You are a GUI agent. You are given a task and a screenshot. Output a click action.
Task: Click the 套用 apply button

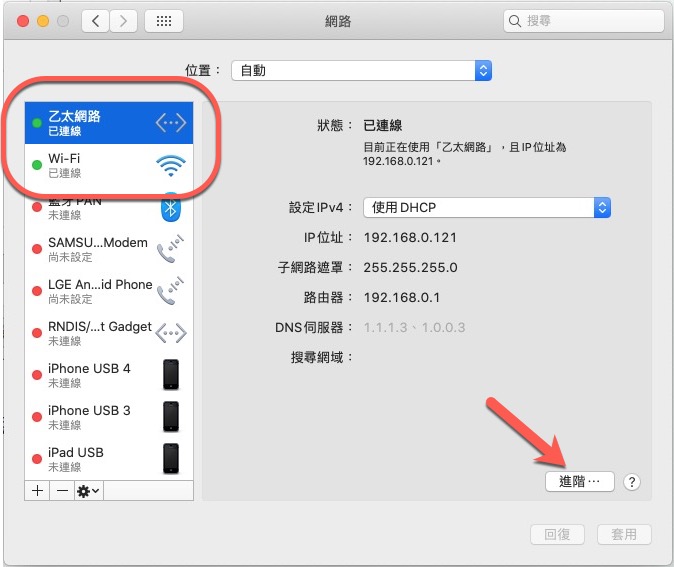point(624,534)
